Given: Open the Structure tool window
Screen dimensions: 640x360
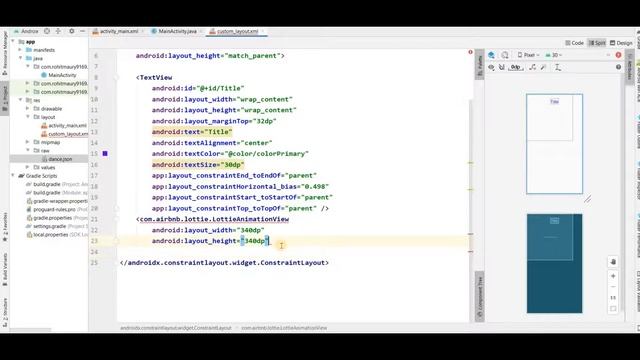Looking at the screenshot, I should pyautogui.click(x=4, y=312).
